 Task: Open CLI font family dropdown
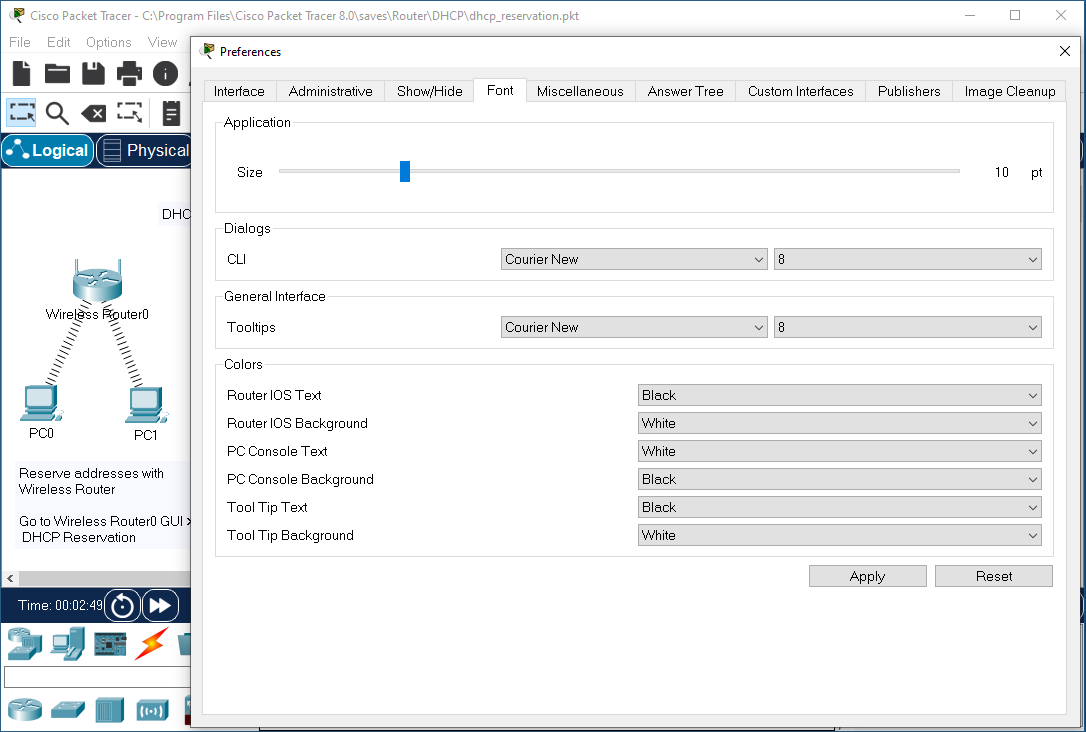click(x=634, y=260)
